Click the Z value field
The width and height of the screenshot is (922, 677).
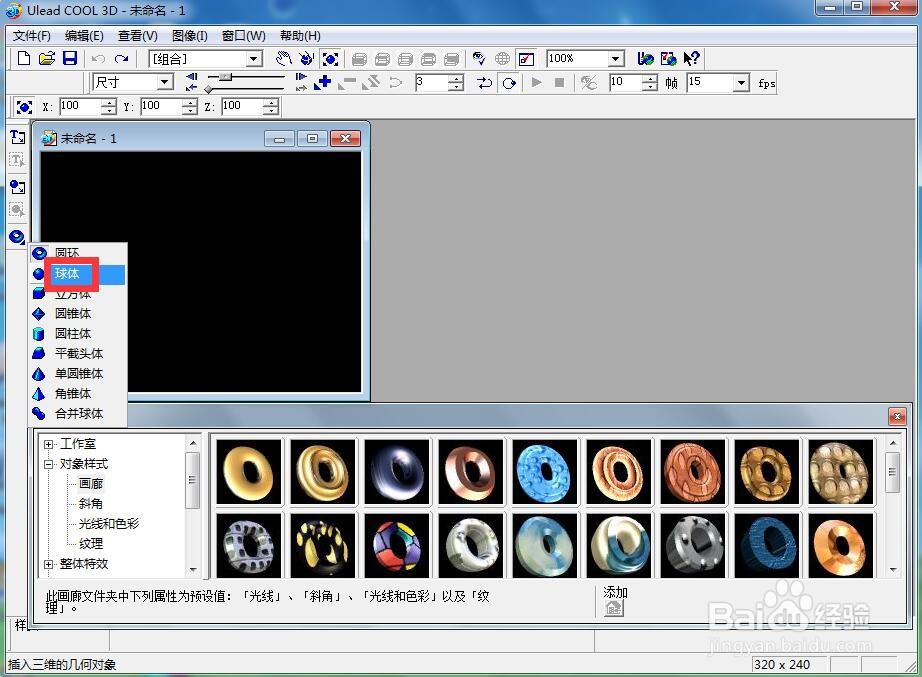pos(242,106)
